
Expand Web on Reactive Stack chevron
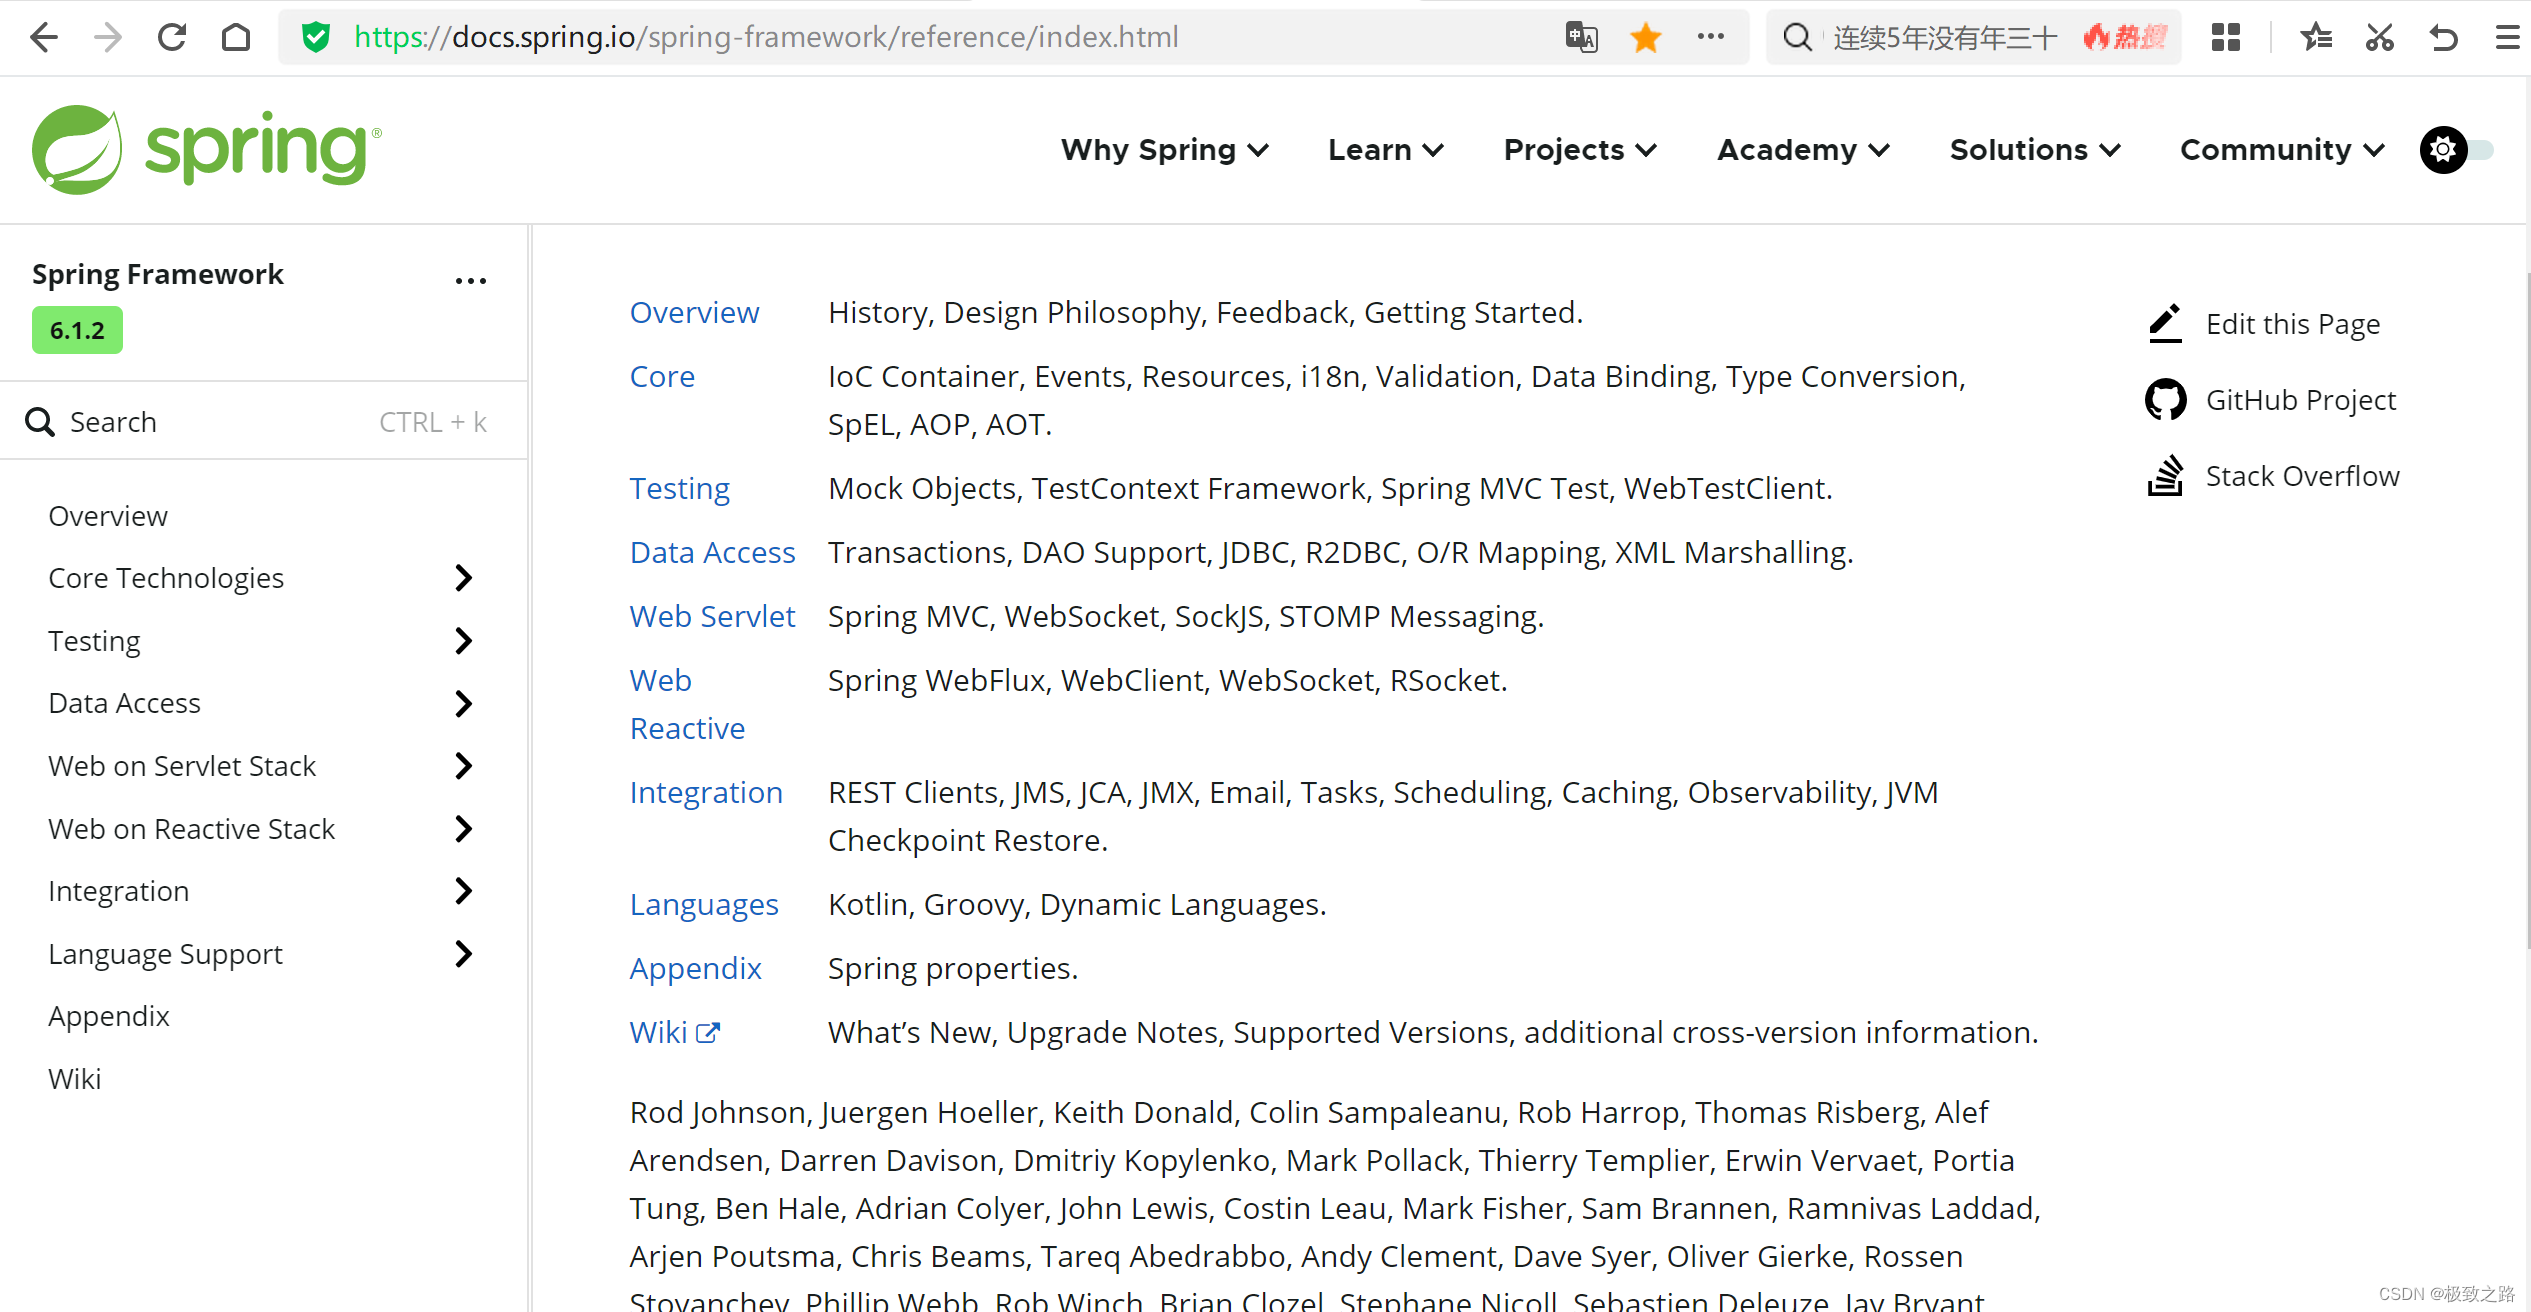pos(463,829)
